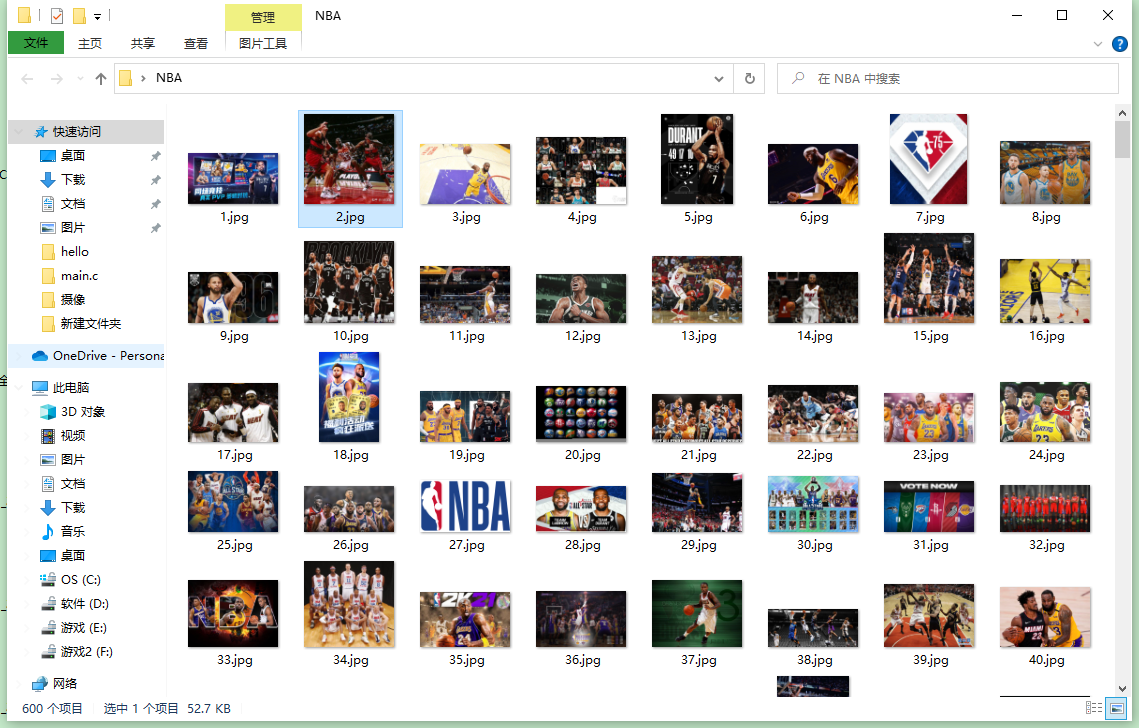Open Quick Access toolbar properties icon
This screenshot has height=728, width=1139.
[x=57, y=15]
